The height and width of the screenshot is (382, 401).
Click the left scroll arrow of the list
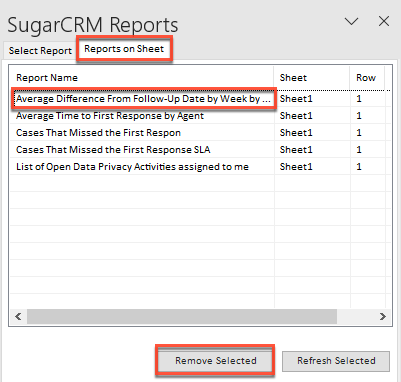(x=18, y=316)
